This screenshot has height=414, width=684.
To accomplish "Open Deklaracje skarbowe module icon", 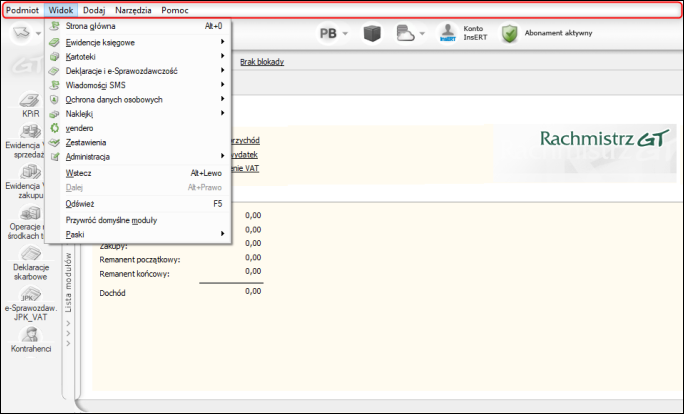I will 30,254.
